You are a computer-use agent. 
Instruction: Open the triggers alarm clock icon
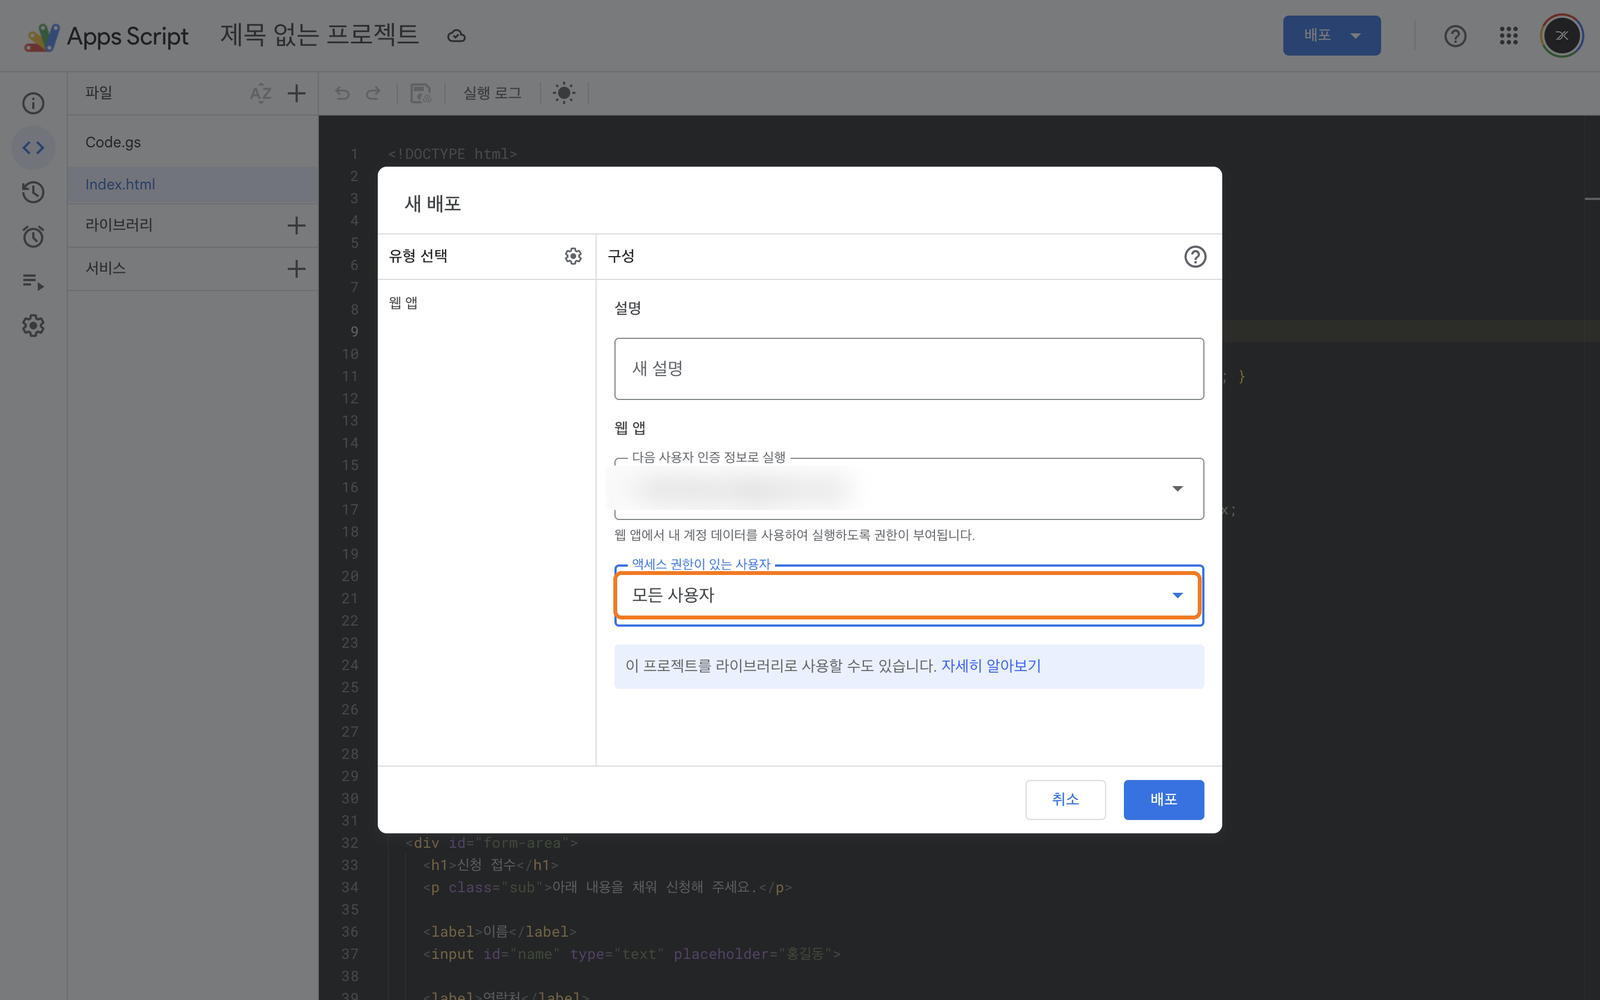tap(33, 237)
